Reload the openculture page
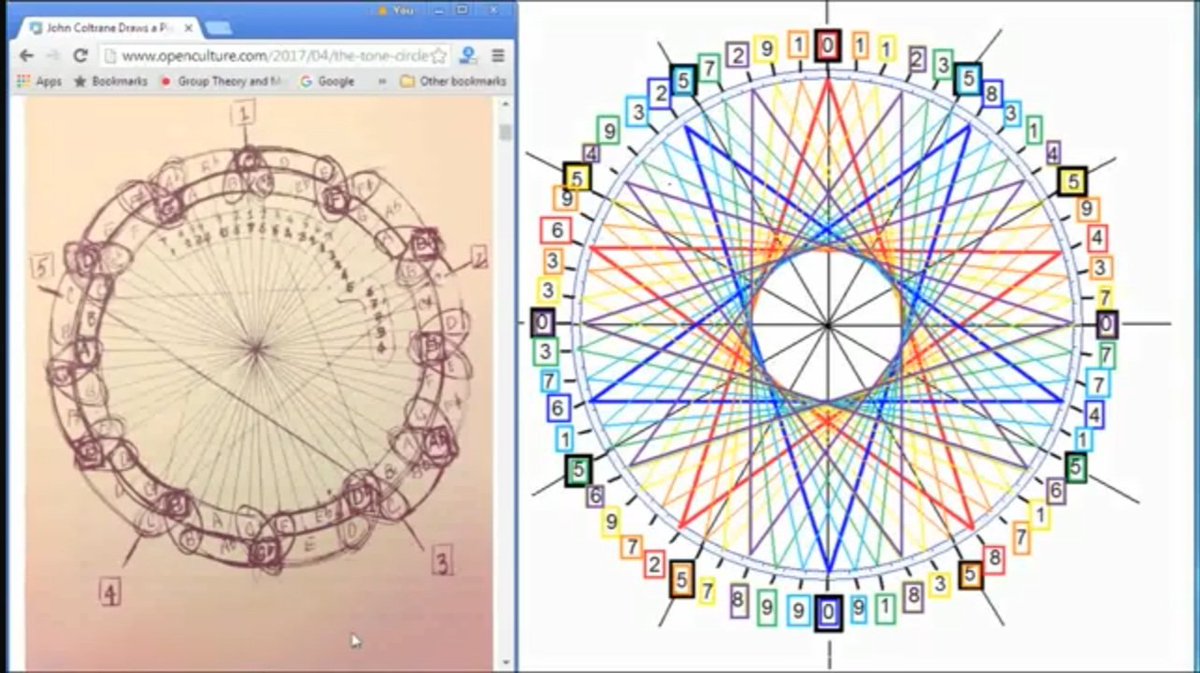The width and height of the screenshot is (1200, 673). point(81,56)
